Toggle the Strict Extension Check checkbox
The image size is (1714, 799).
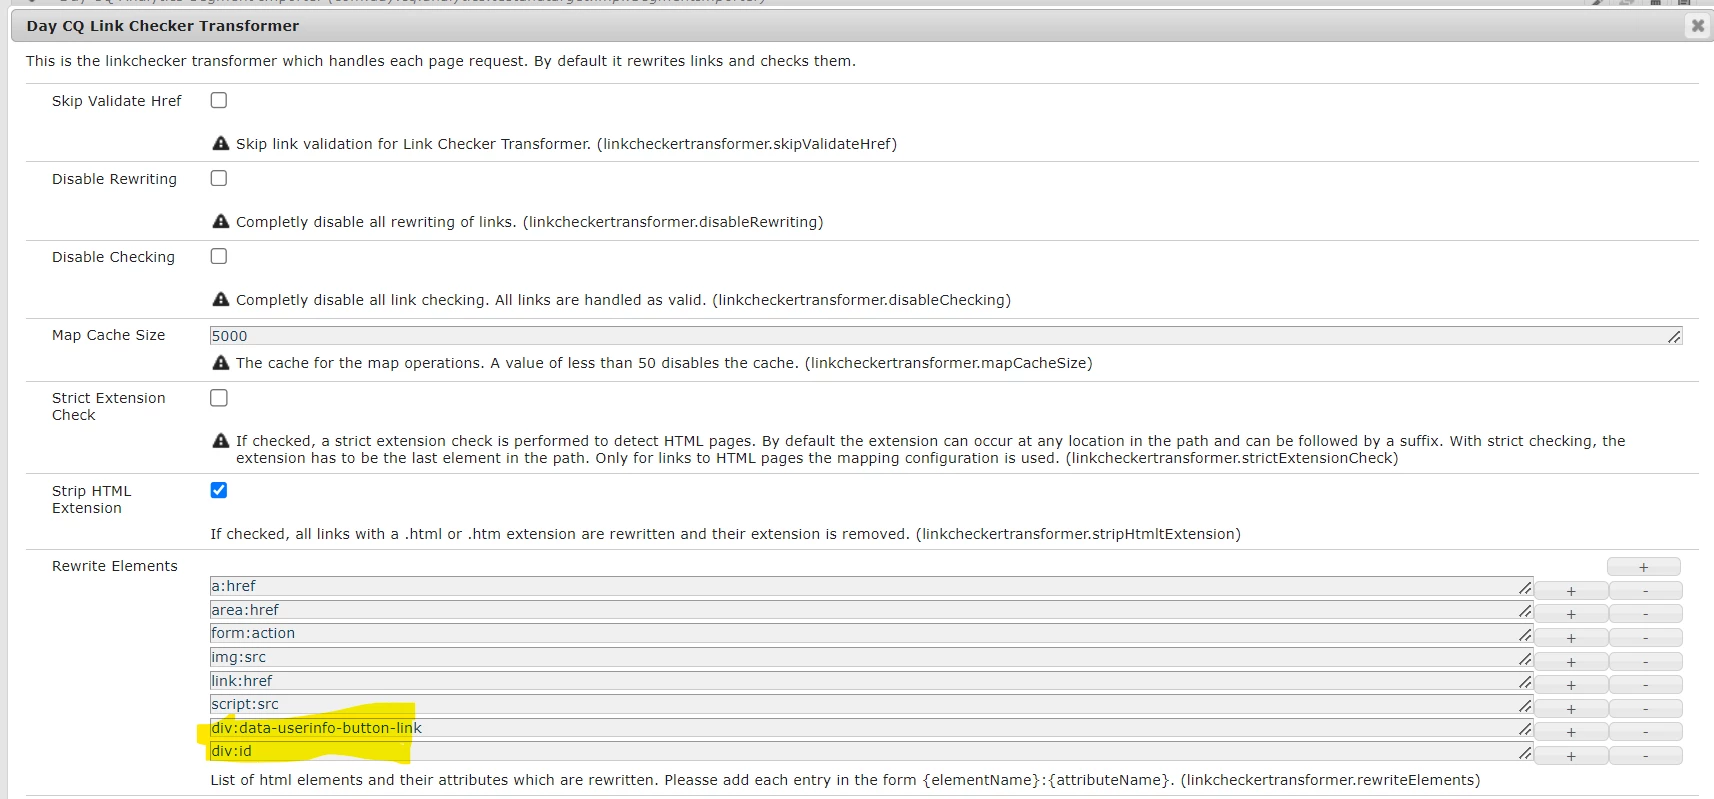[219, 398]
